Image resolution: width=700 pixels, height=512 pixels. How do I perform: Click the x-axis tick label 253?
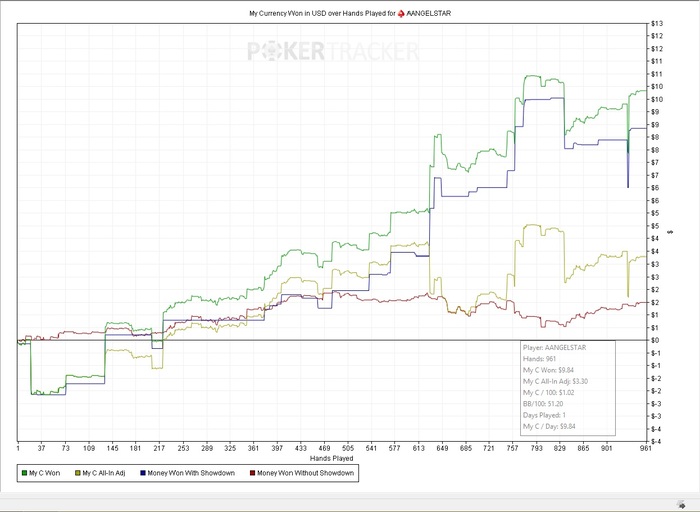[x=183, y=448]
